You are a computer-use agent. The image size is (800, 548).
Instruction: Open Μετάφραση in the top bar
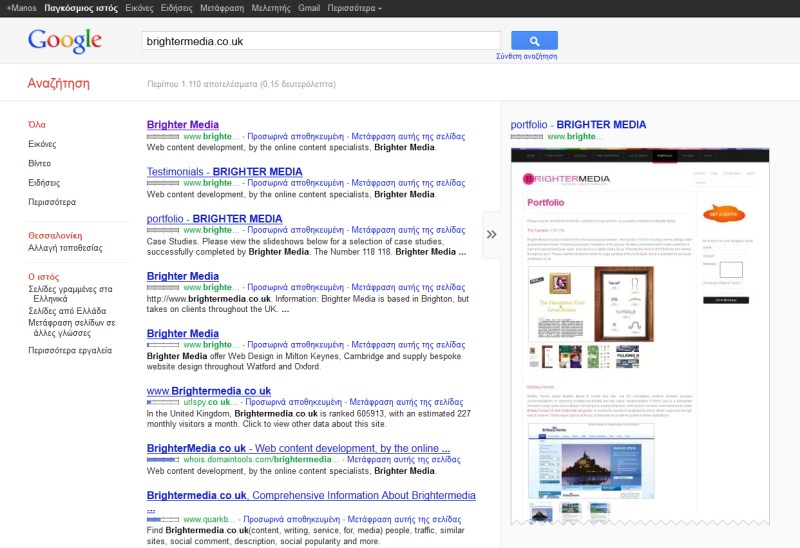pyautogui.click(x=222, y=8)
